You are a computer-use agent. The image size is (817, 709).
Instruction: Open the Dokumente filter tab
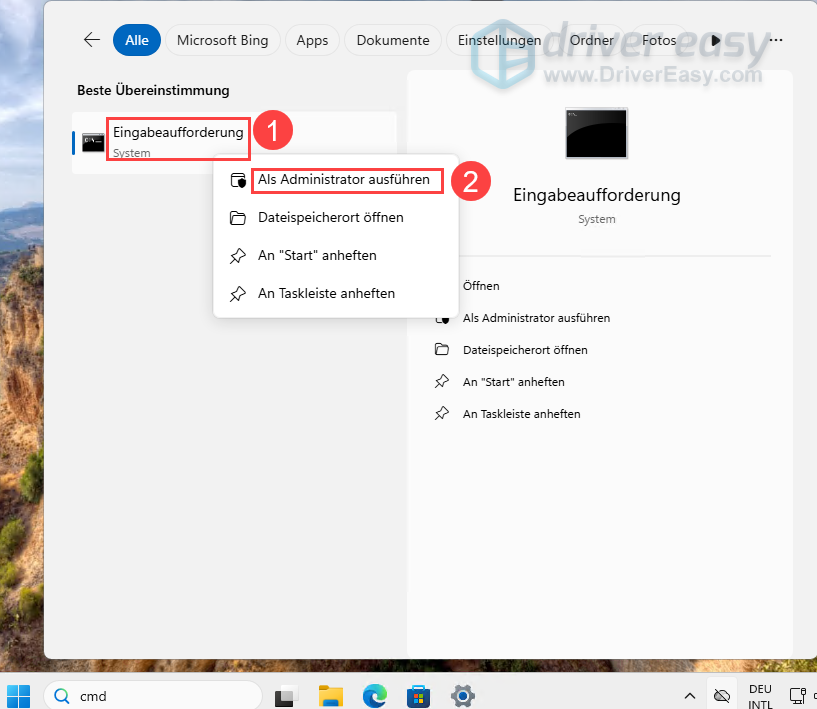(x=393, y=40)
